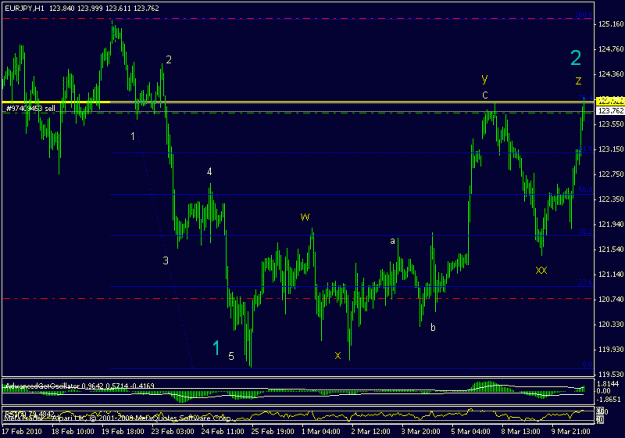Click the 19 Feb 18:00 time label
The height and width of the screenshot is (438, 625).
[x=123, y=431]
